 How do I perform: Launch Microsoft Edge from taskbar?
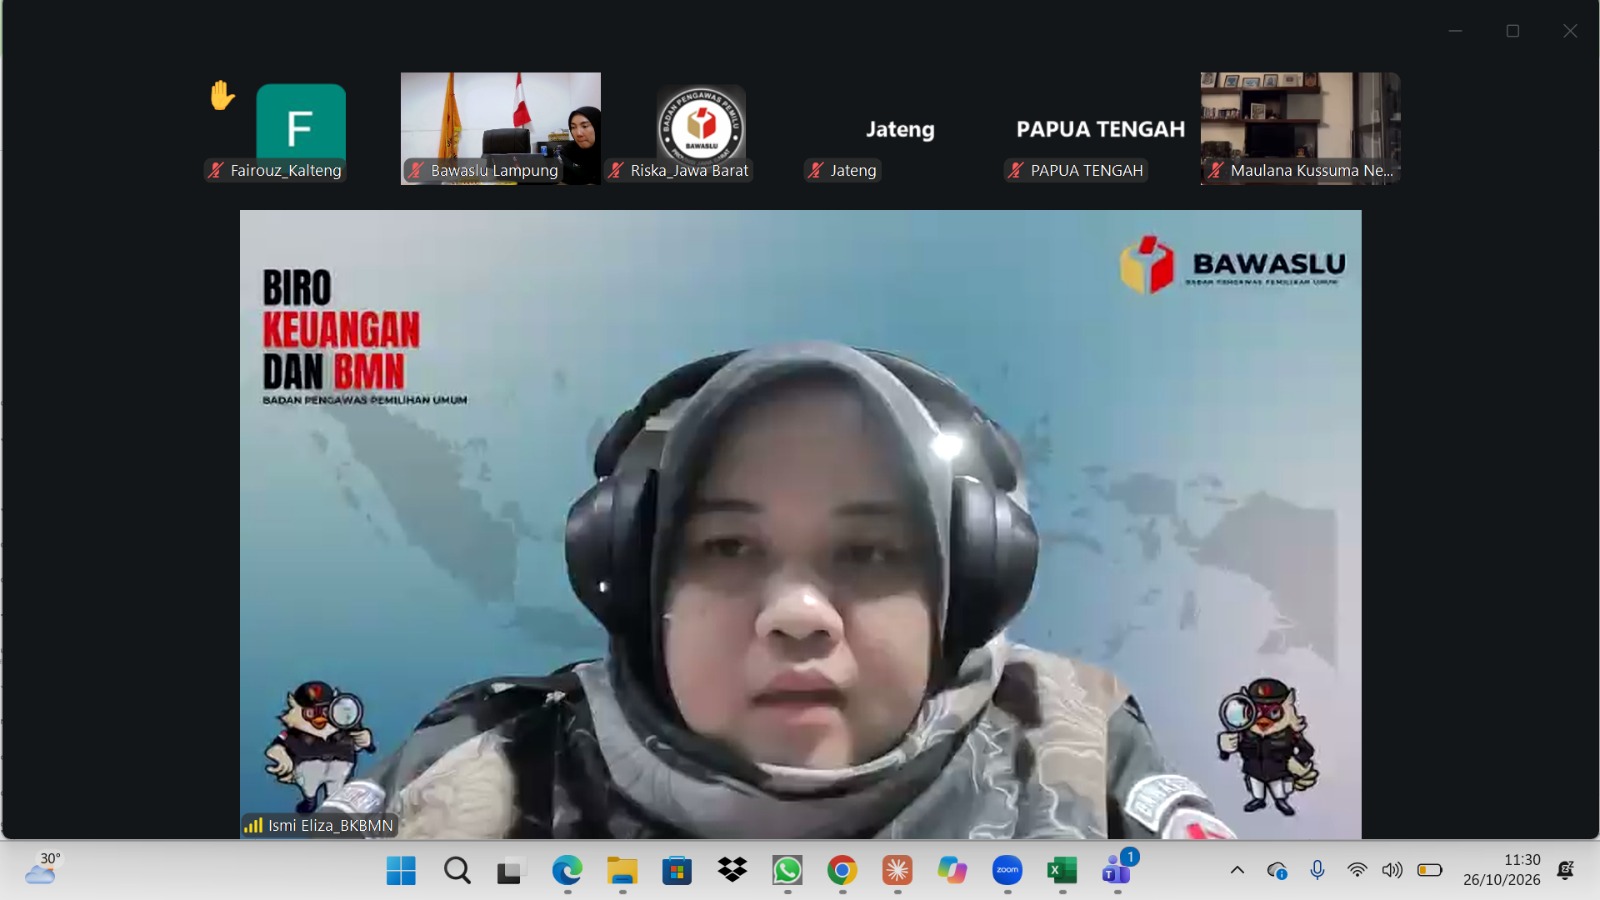(x=567, y=871)
